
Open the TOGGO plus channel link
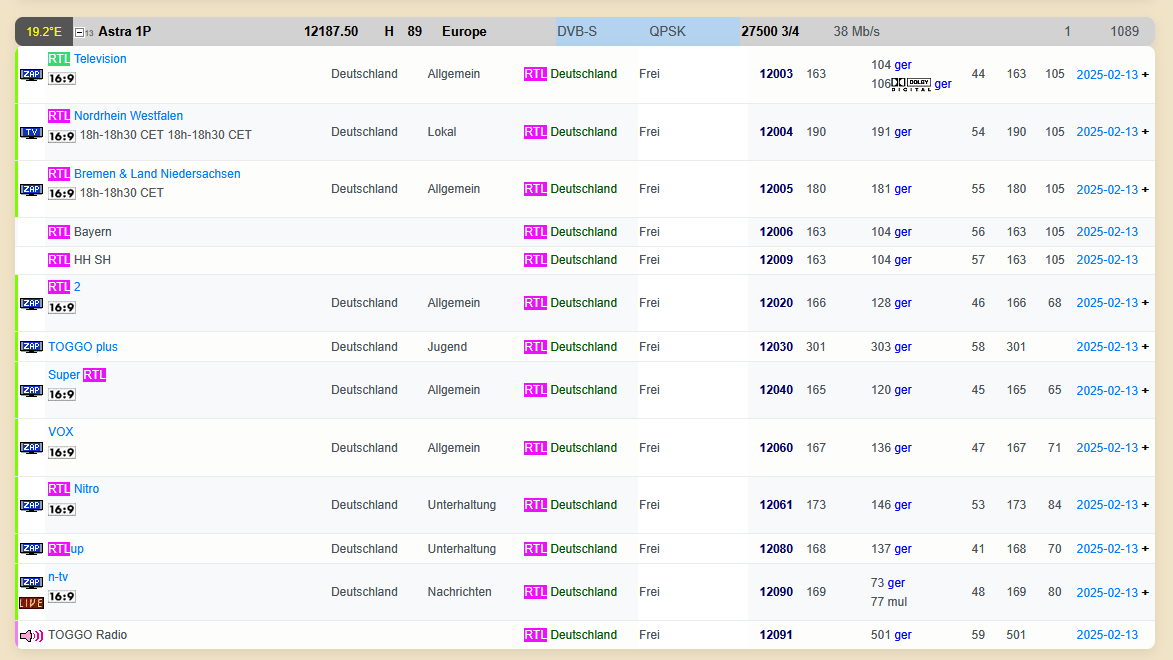[83, 346]
